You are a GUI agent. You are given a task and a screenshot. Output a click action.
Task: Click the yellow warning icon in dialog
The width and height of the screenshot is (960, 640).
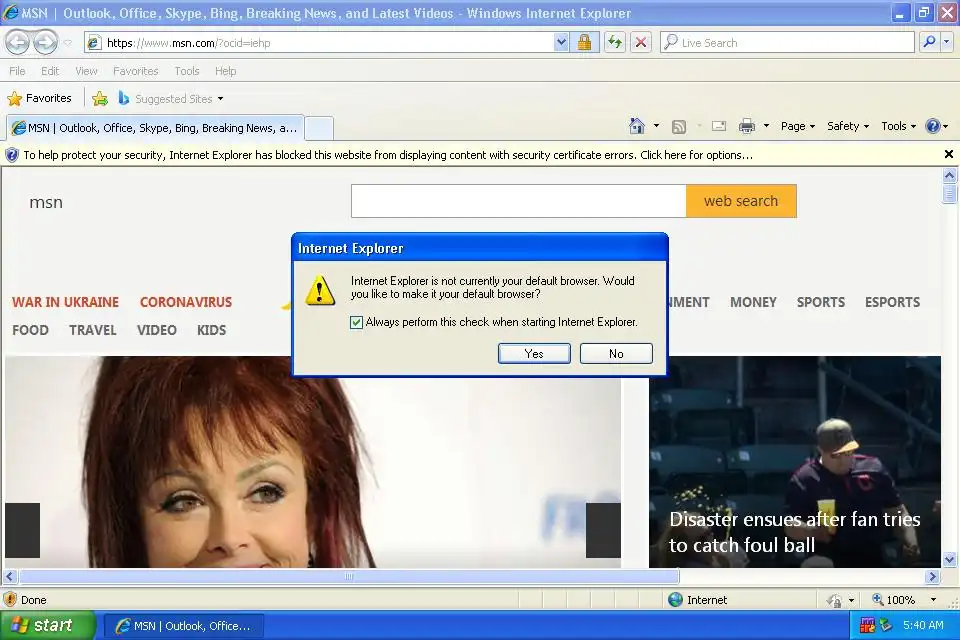(x=320, y=290)
